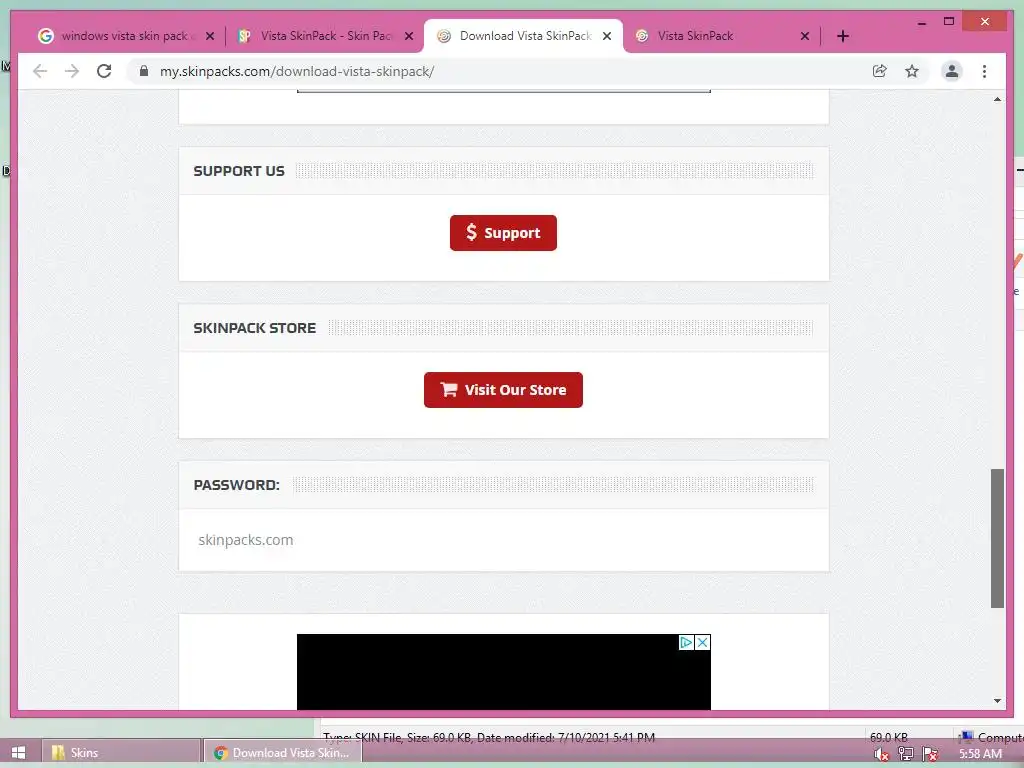The width and height of the screenshot is (1024, 768).
Task: Open the Windows Start menu
Action: click(18, 752)
